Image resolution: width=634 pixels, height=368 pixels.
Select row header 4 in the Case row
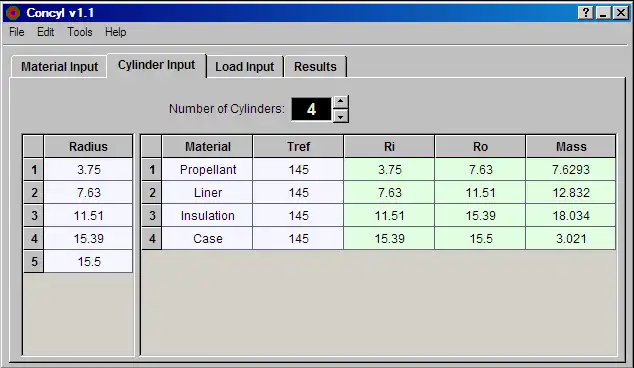(x=152, y=239)
